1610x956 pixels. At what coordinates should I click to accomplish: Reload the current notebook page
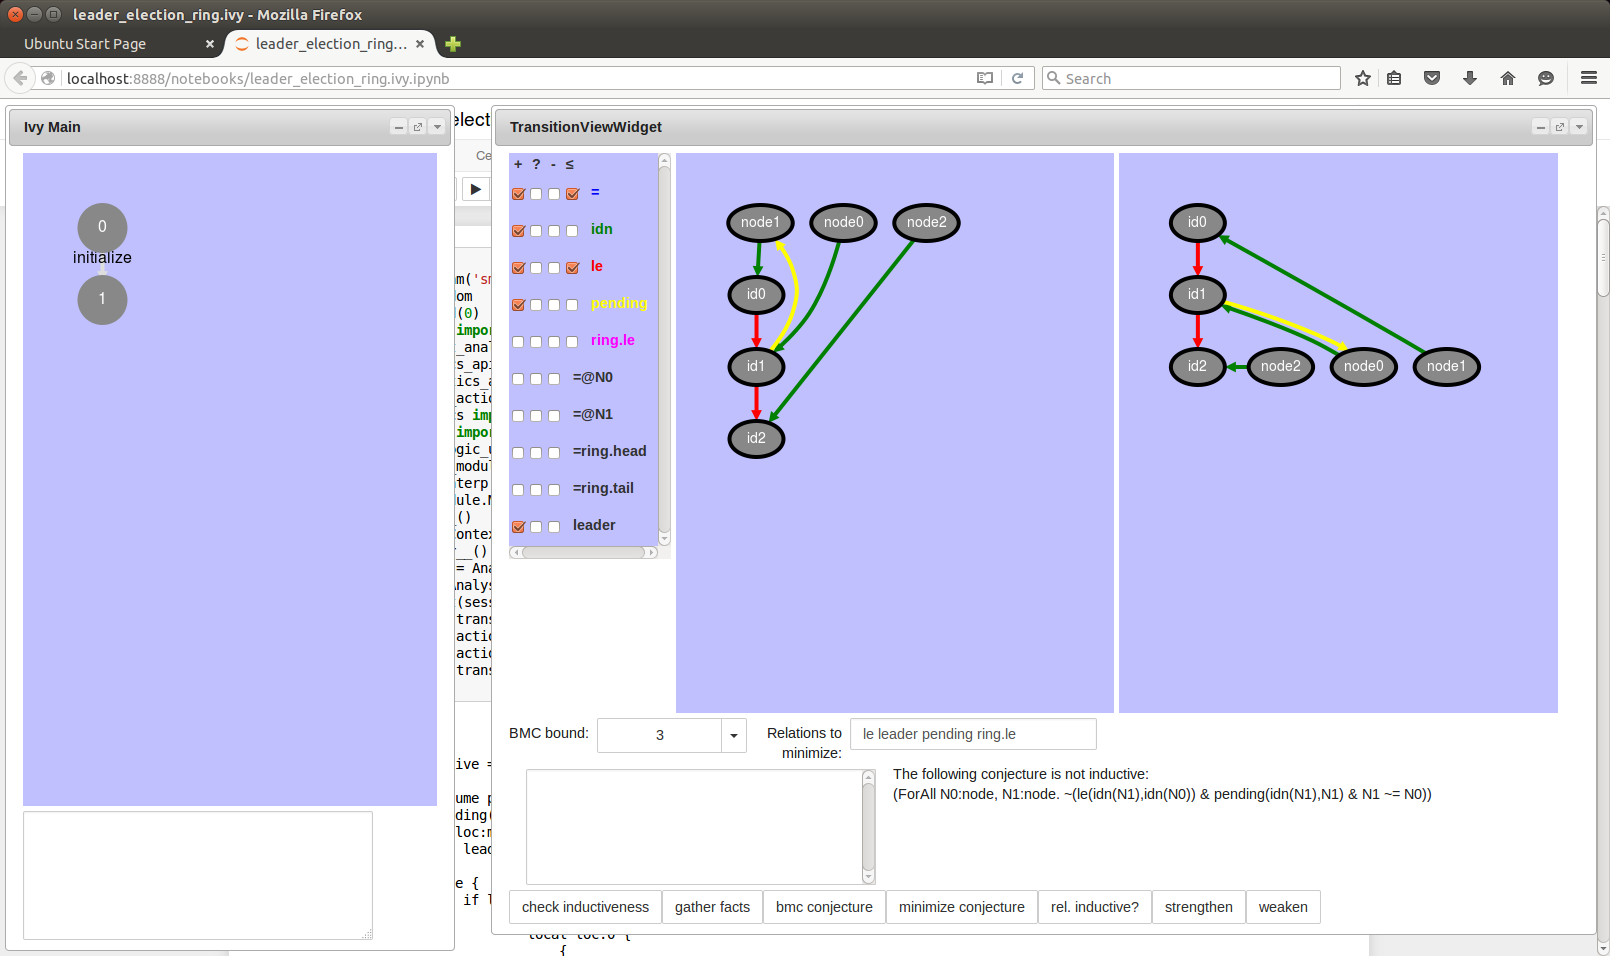(1017, 78)
